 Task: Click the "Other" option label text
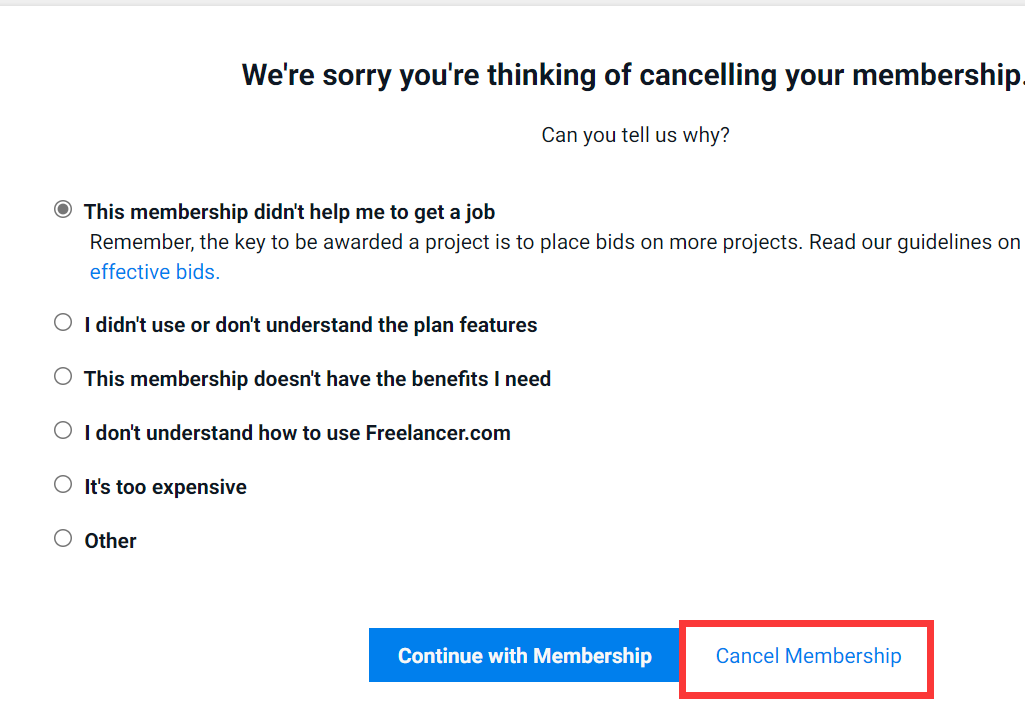pos(110,541)
